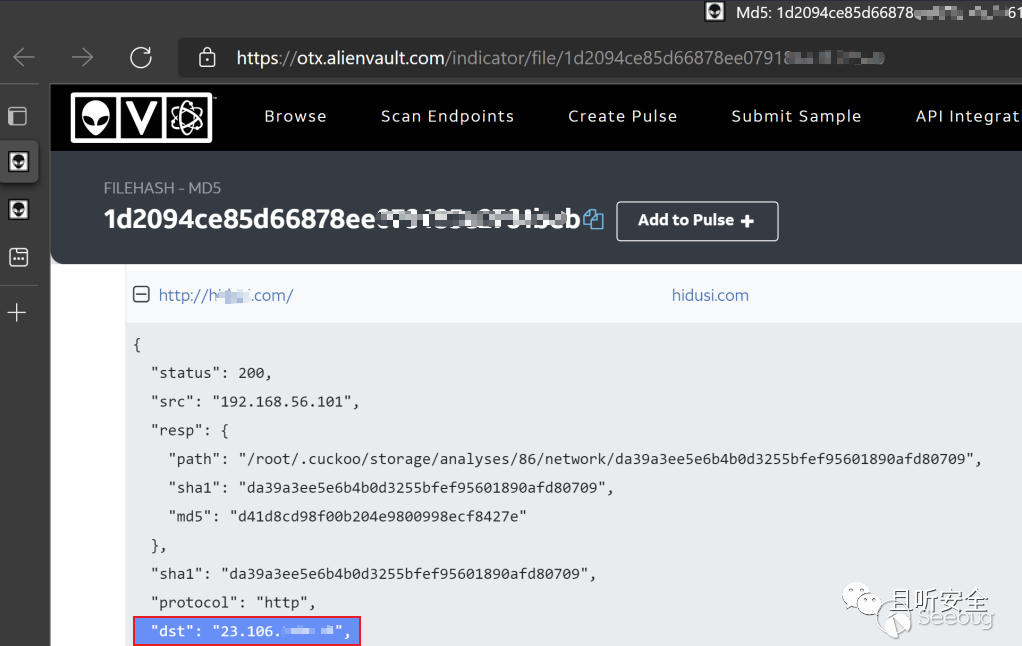
Task: Select the first alien-icon tab in the sidebar
Action: point(18,161)
